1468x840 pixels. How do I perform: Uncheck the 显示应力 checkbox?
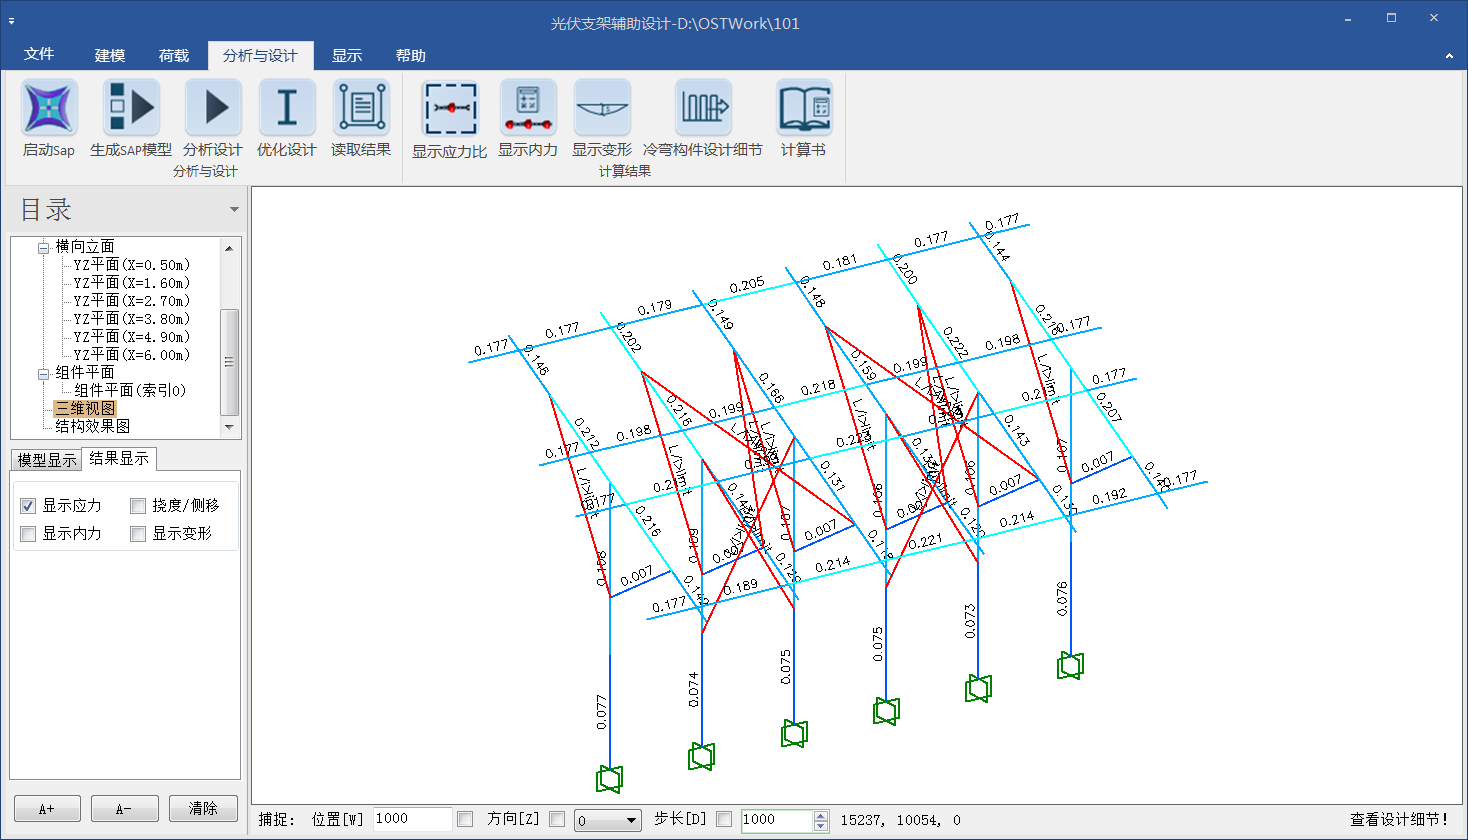[28, 506]
